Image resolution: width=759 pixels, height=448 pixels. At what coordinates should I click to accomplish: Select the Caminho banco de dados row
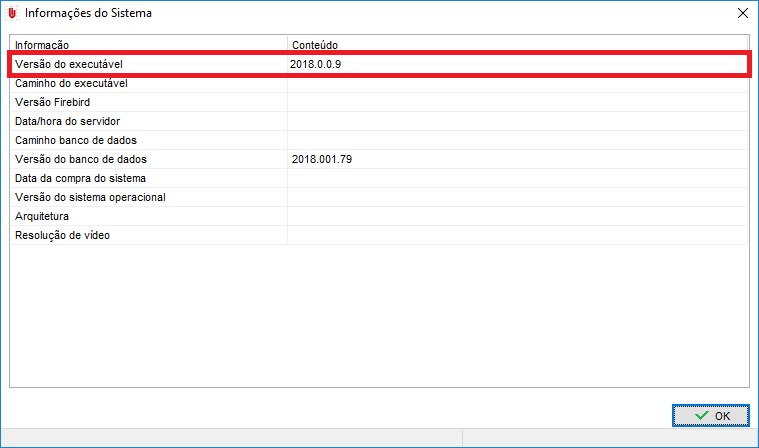click(x=75, y=140)
